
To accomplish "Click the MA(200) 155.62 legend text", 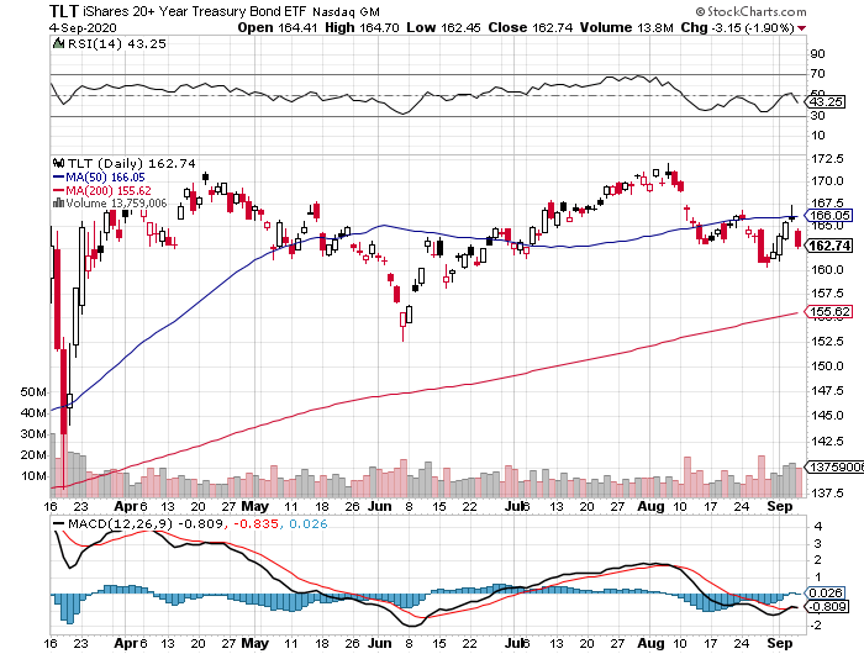I will coord(109,191).
